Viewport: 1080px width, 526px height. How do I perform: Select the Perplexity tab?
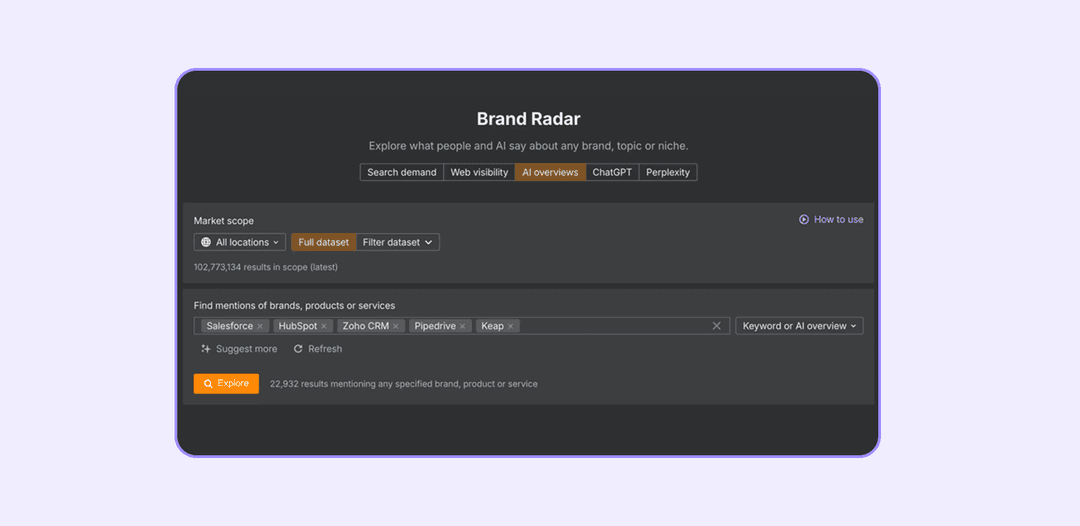pyautogui.click(x=668, y=172)
